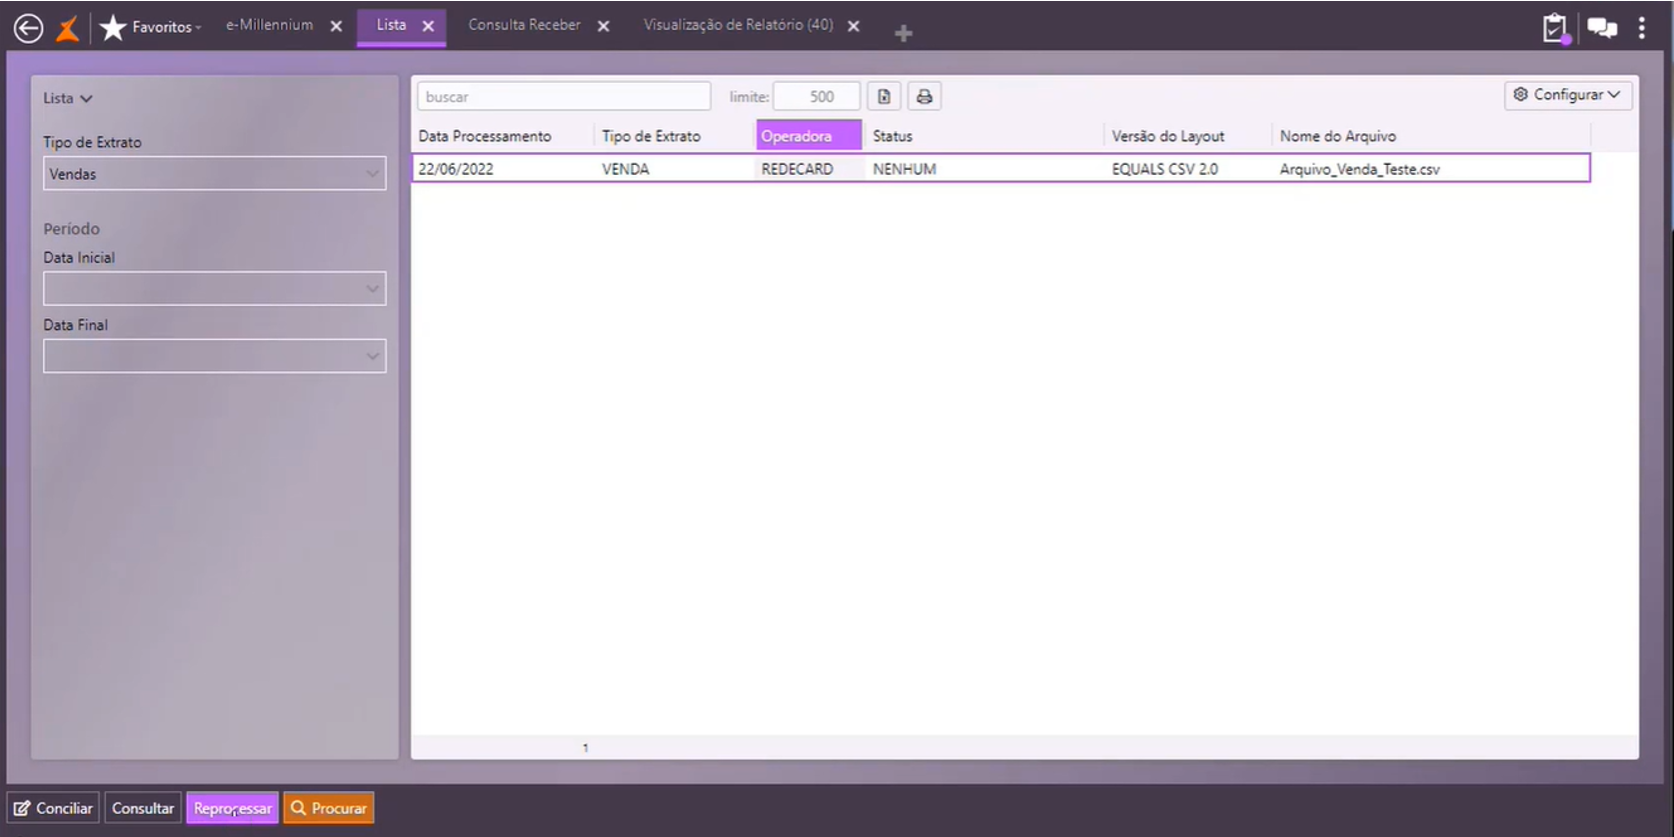Open the clipboard tasks icon
The image size is (1674, 837).
[x=1555, y=28]
